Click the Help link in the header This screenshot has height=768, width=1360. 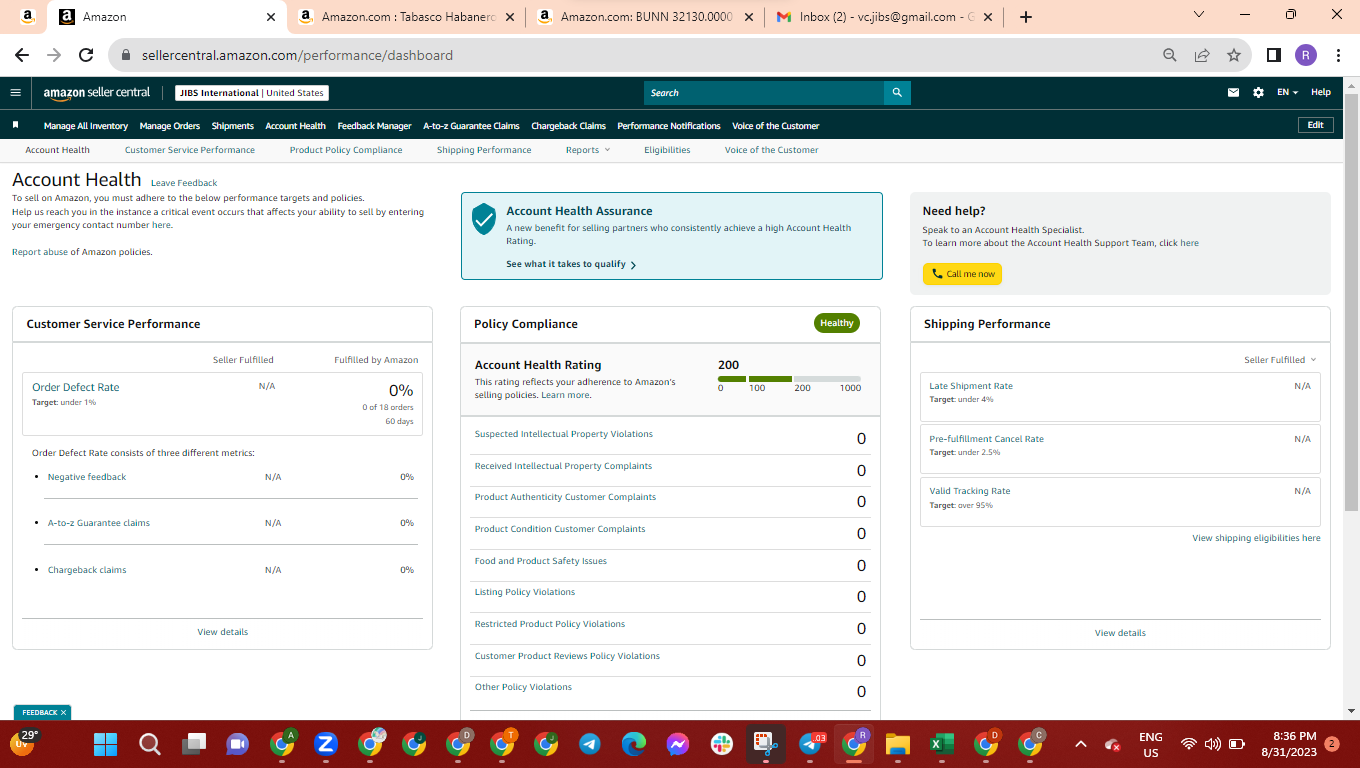1321,92
